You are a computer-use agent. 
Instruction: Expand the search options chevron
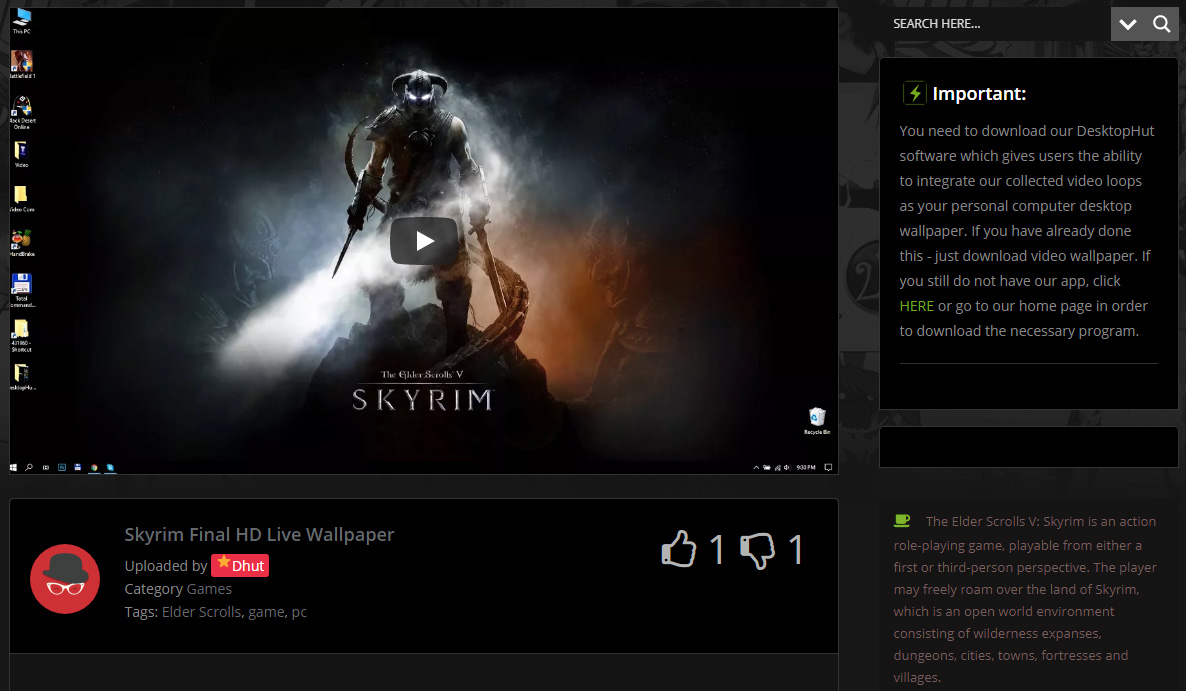pos(1128,24)
